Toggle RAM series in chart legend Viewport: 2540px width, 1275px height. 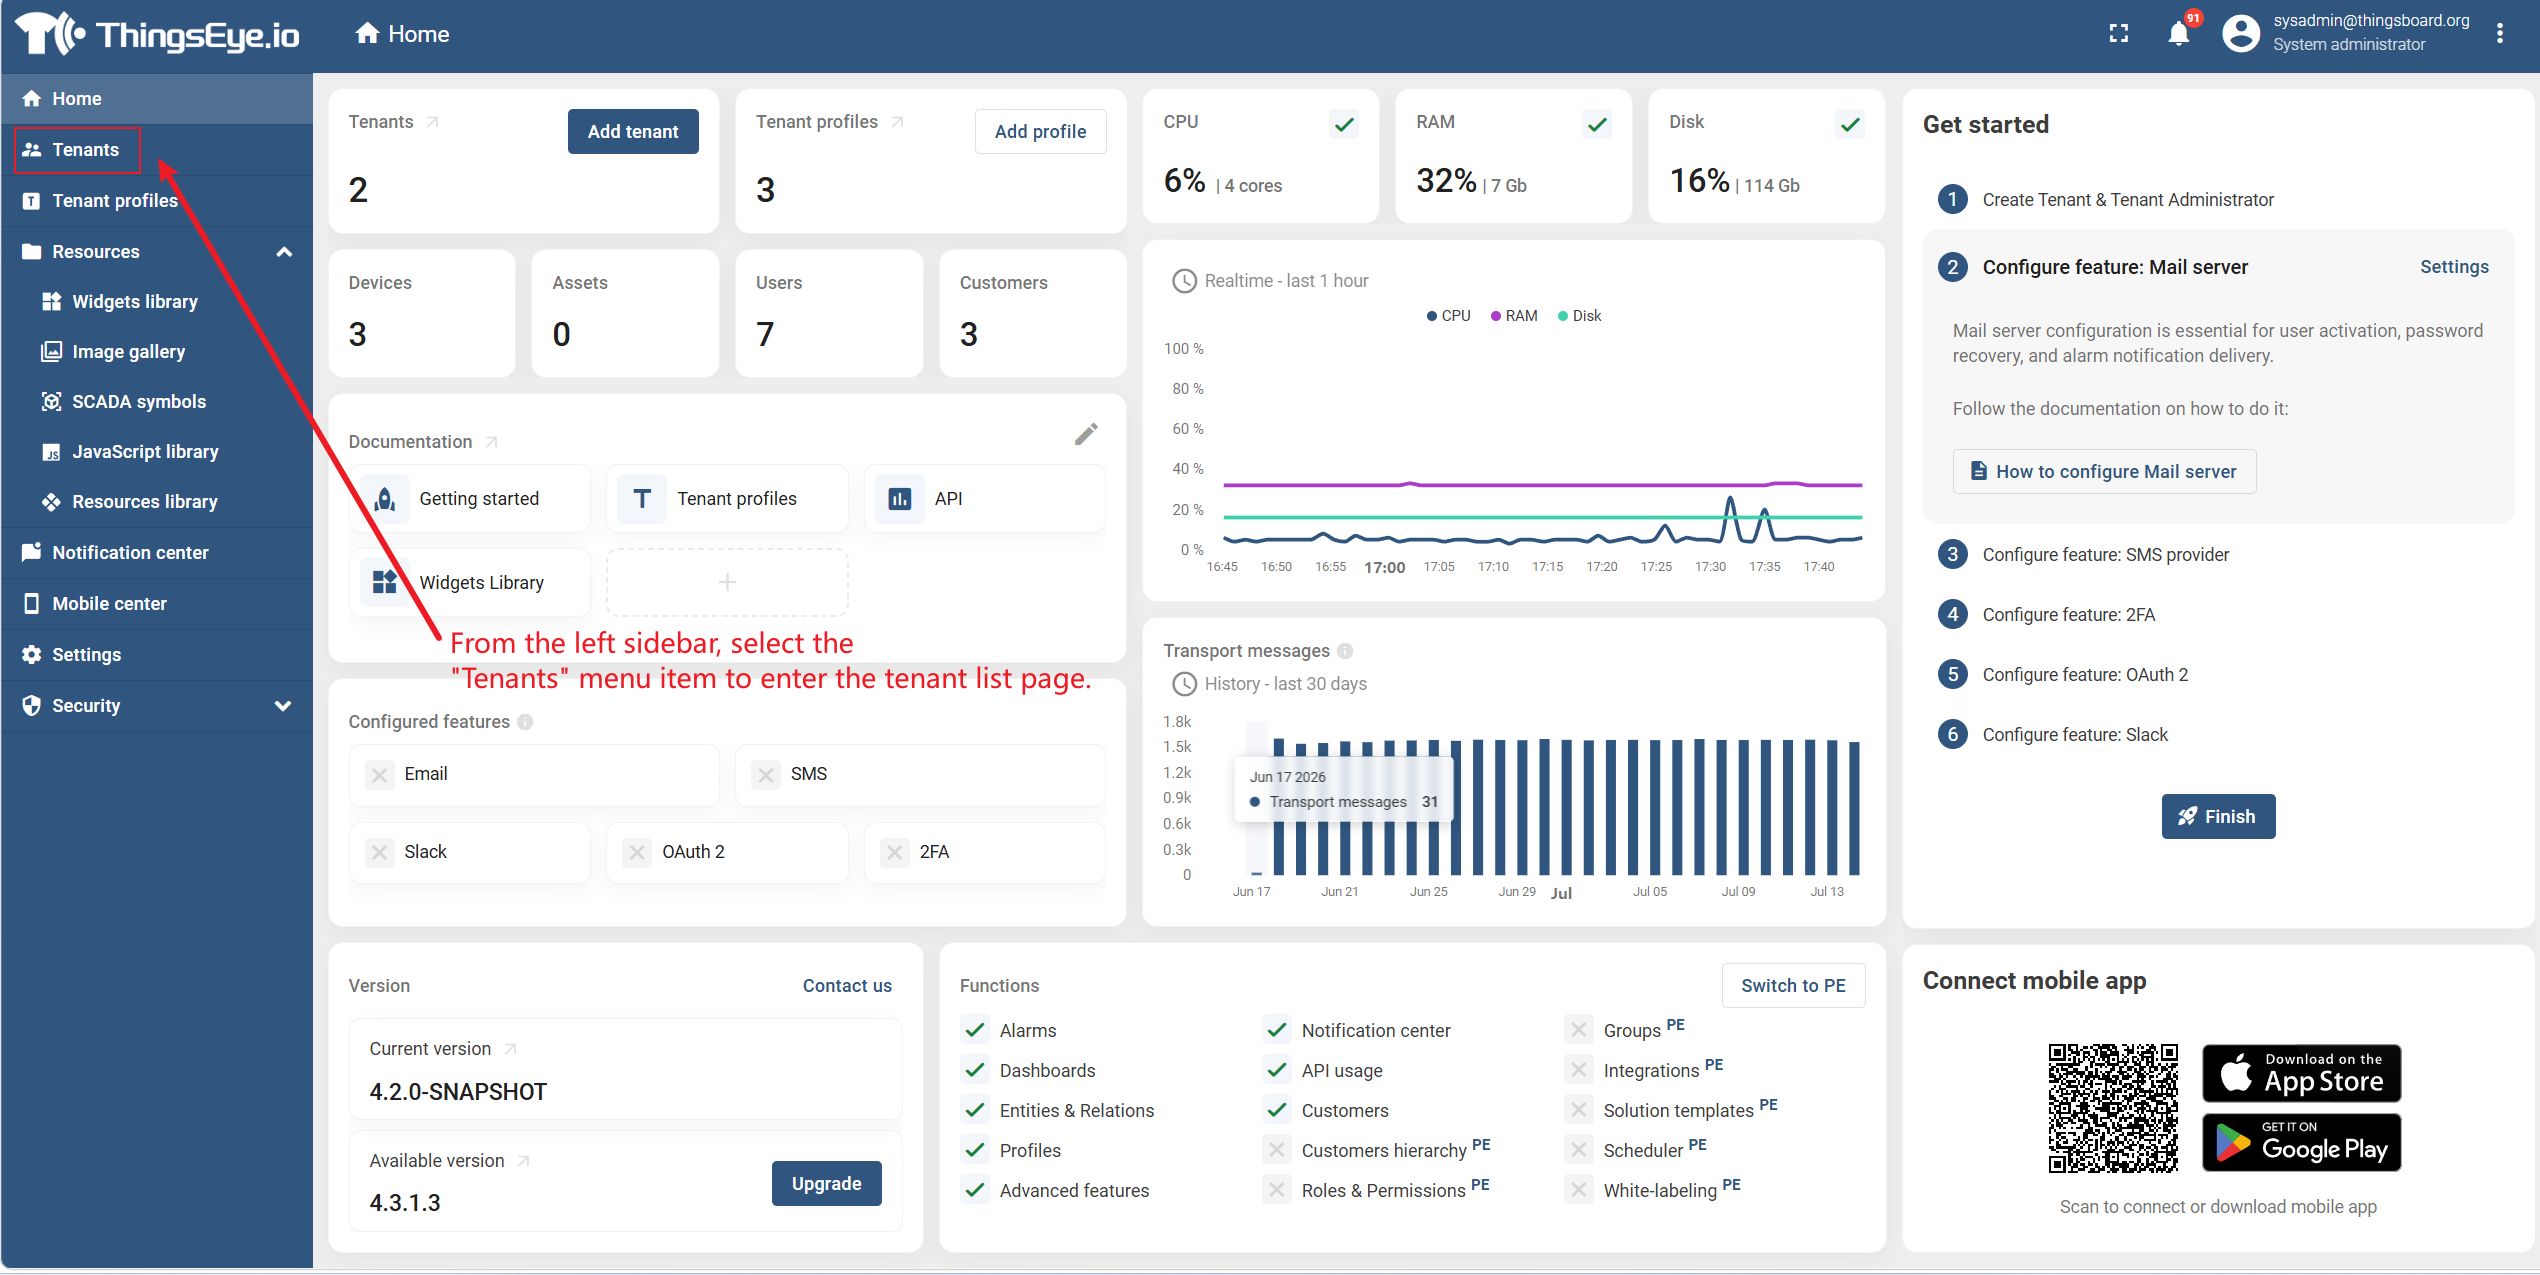point(1514,316)
